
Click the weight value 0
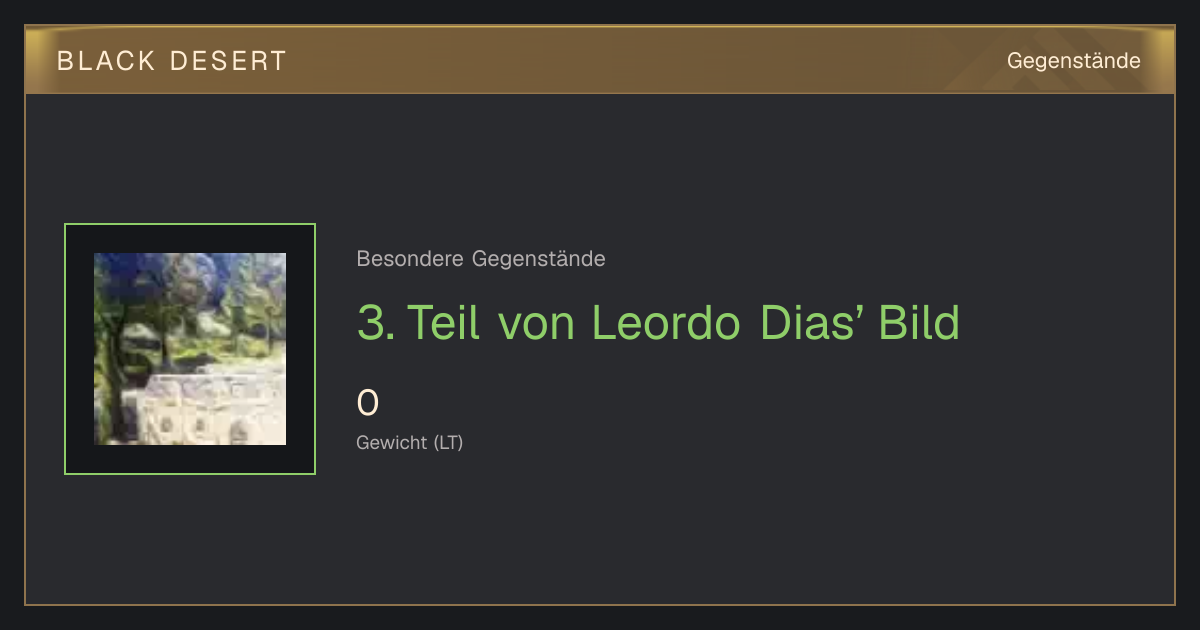(368, 403)
